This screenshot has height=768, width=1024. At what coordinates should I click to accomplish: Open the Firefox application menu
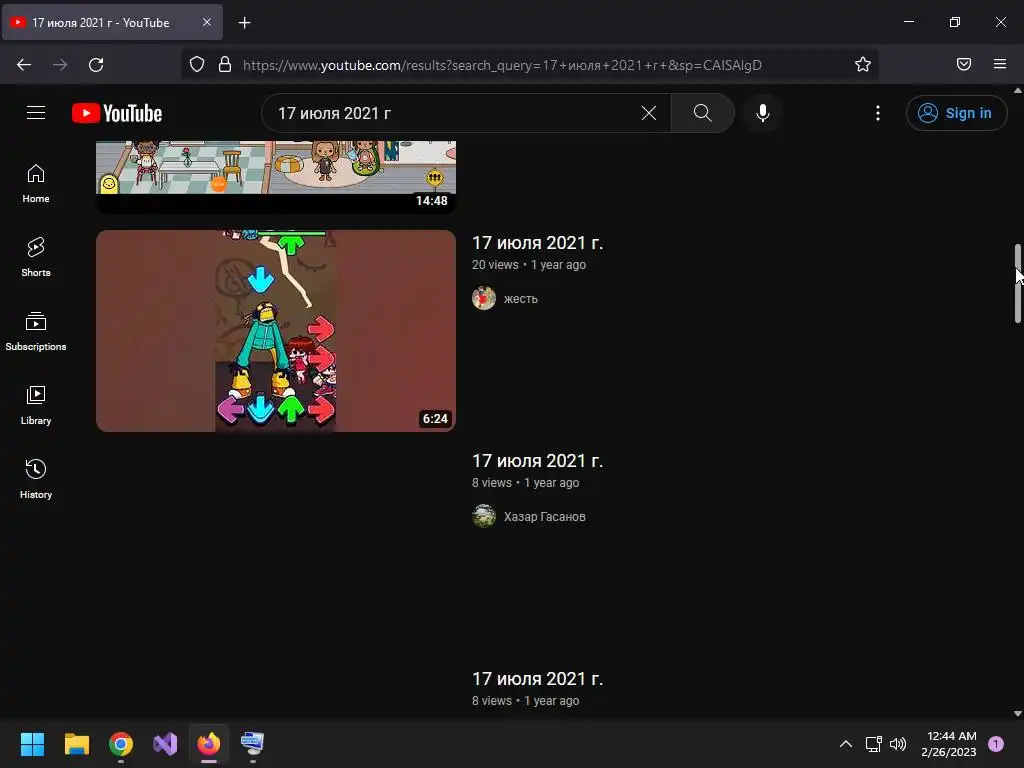tap(1000, 65)
